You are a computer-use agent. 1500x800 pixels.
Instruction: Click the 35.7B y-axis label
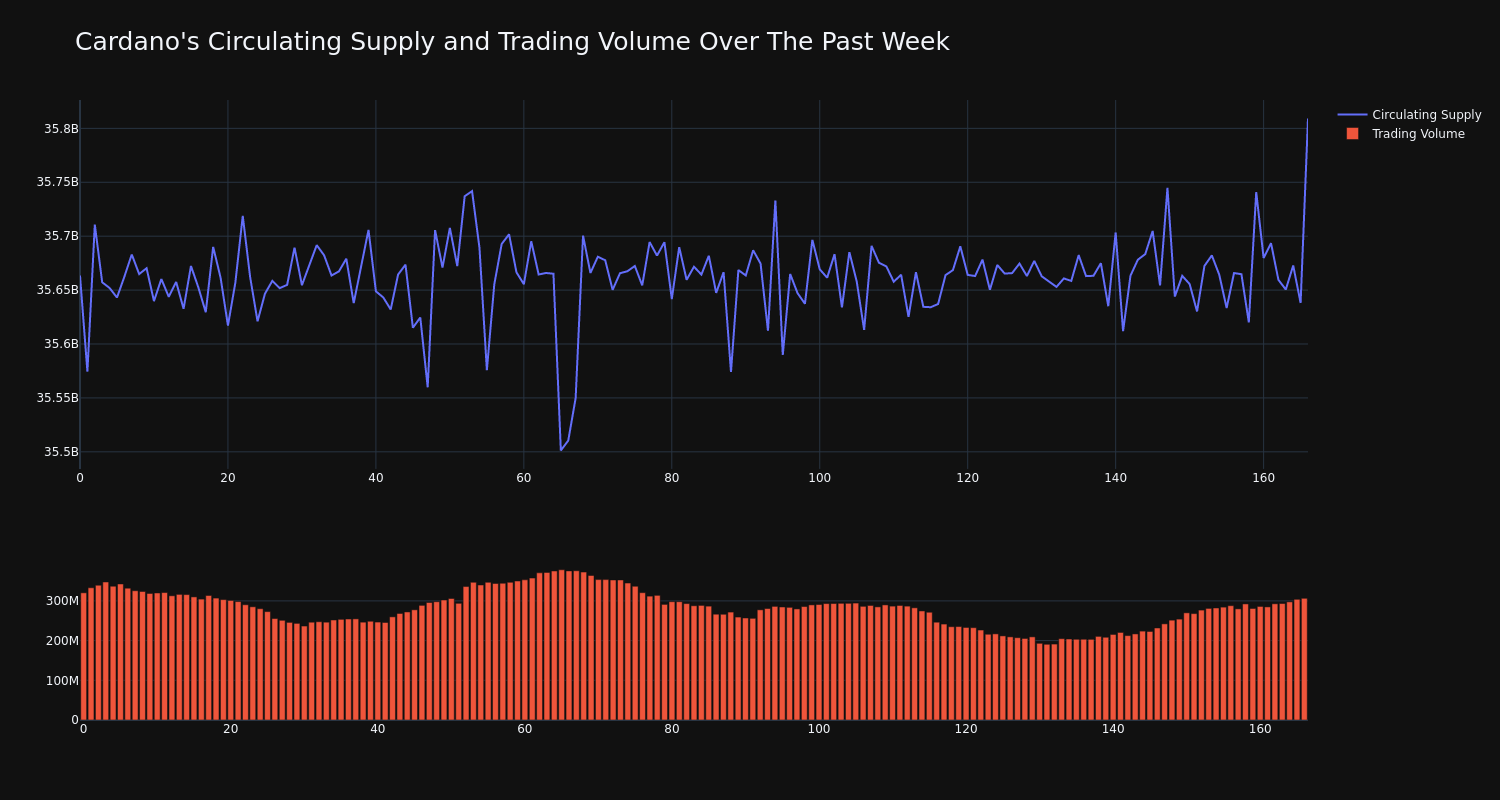(x=61, y=236)
